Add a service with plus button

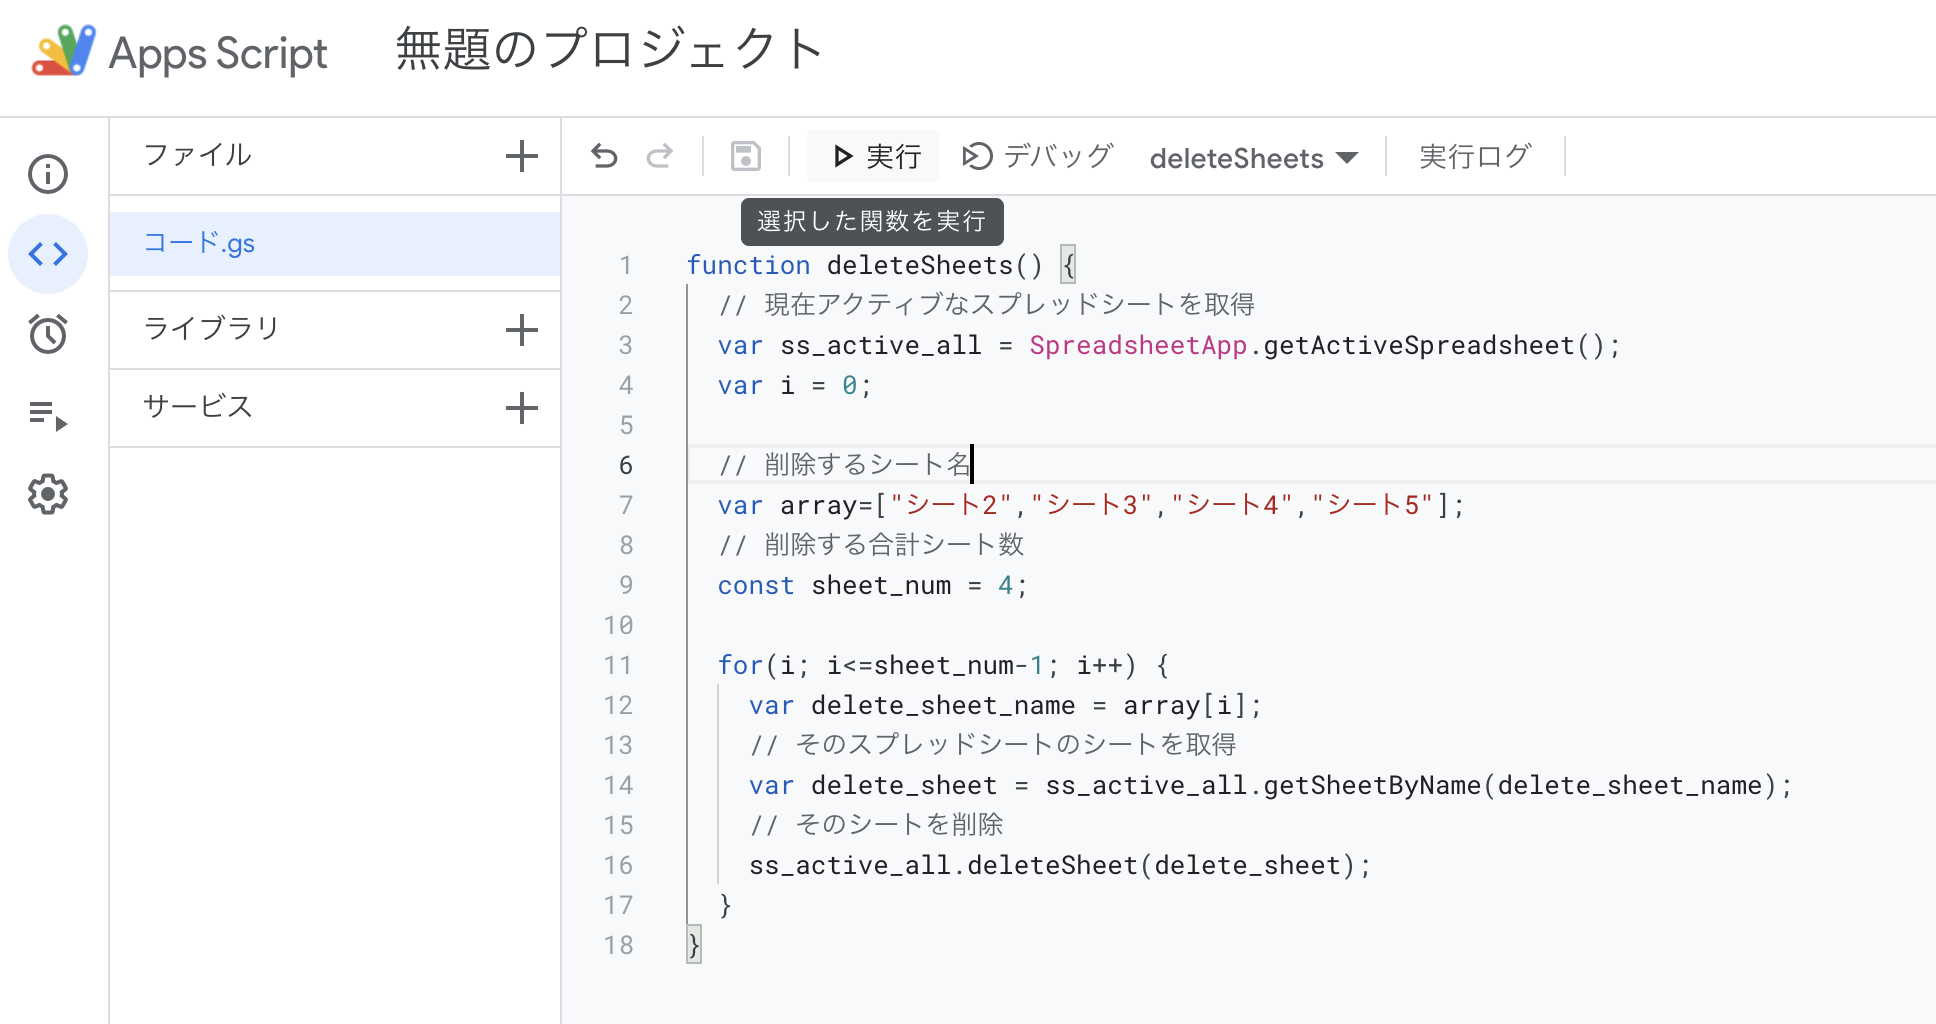coord(521,408)
